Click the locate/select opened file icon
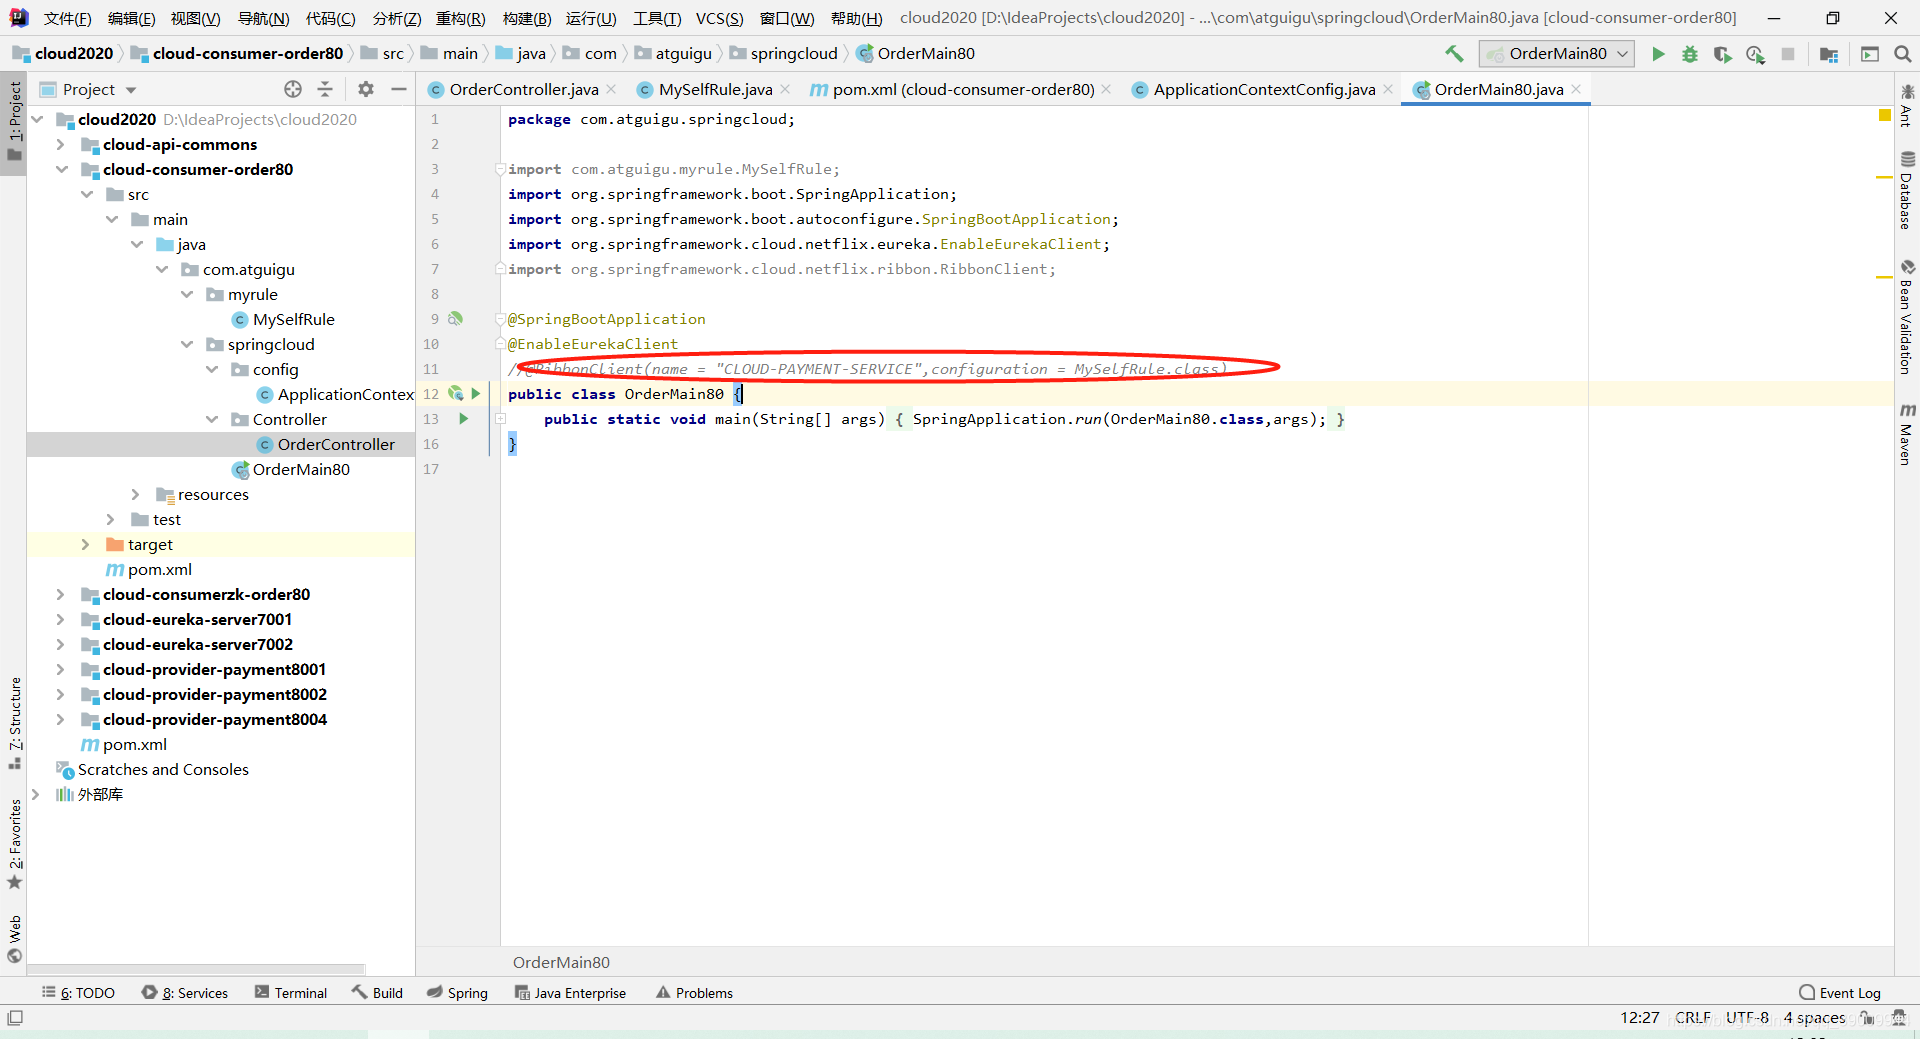This screenshot has width=1920, height=1039. pyautogui.click(x=293, y=89)
